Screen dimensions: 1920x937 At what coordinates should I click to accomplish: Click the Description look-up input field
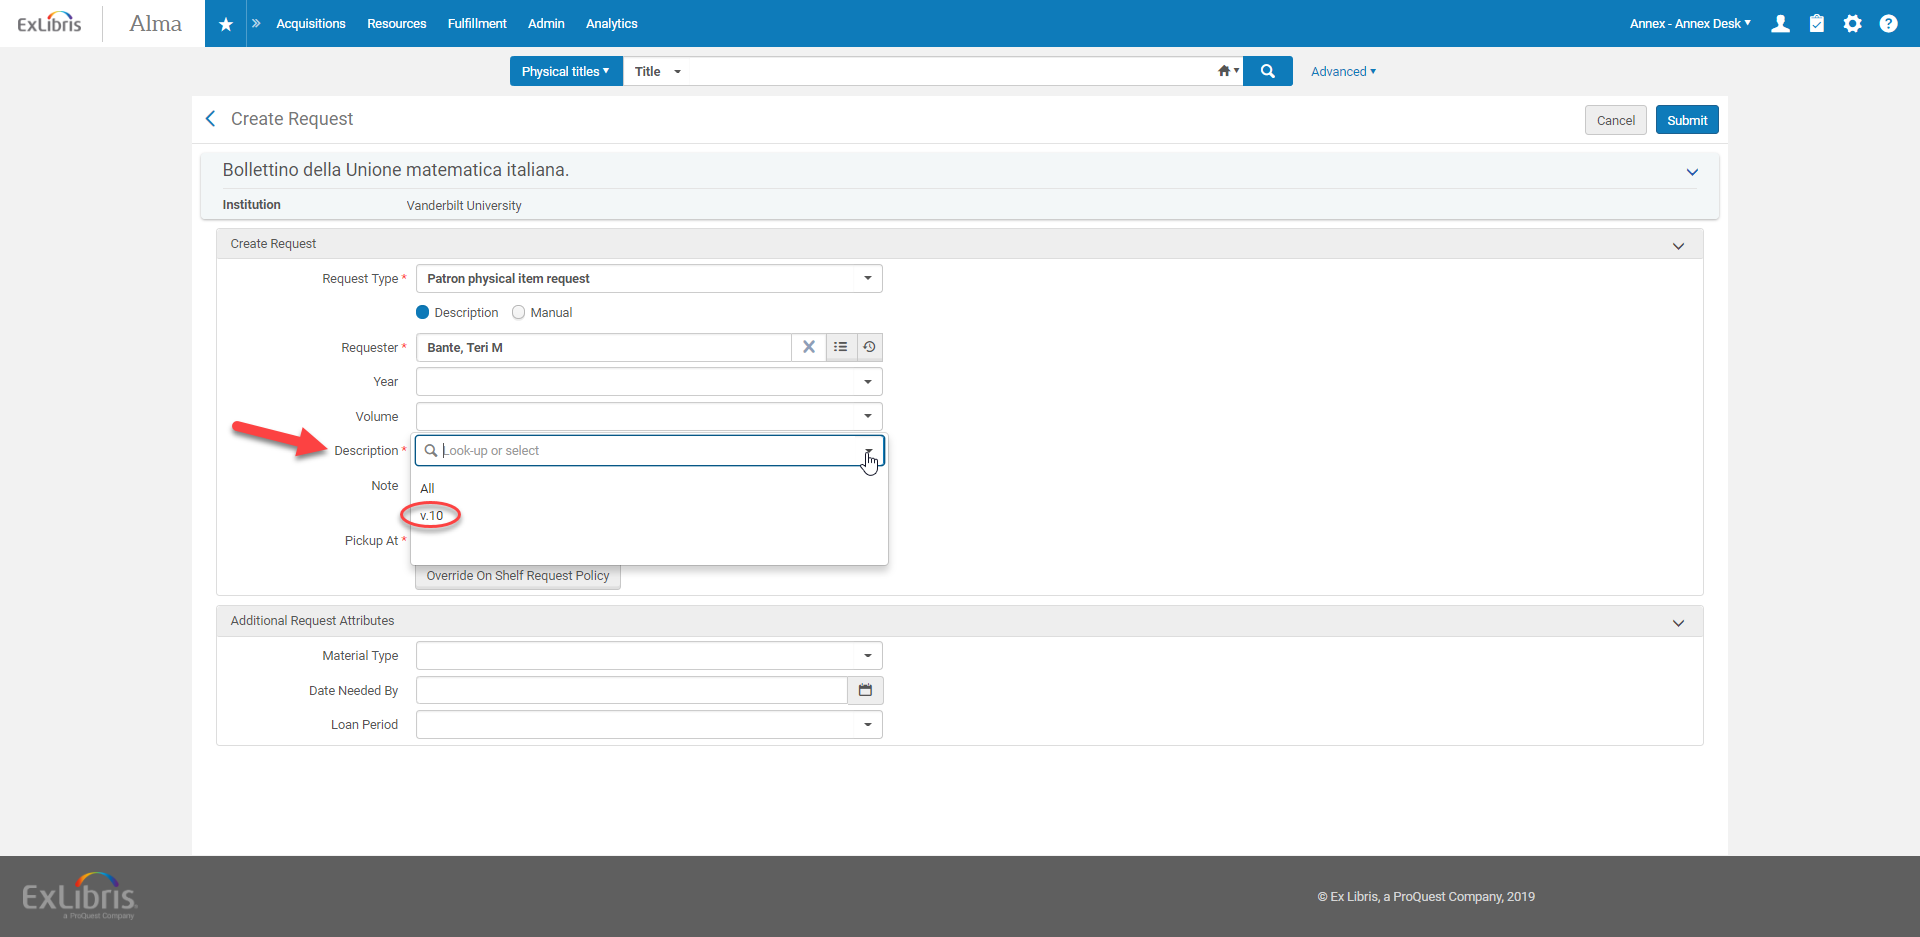(x=649, y=450)
